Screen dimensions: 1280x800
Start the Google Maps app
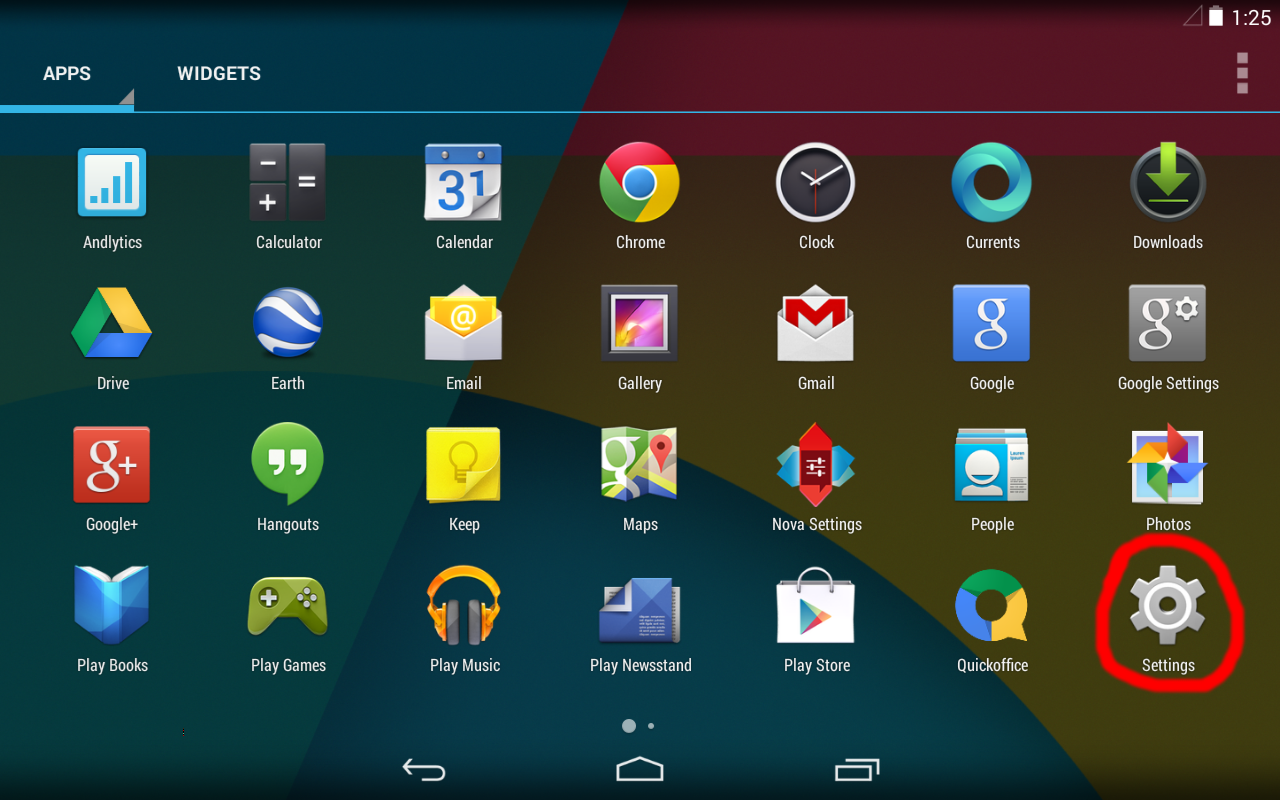click(640, 464)
